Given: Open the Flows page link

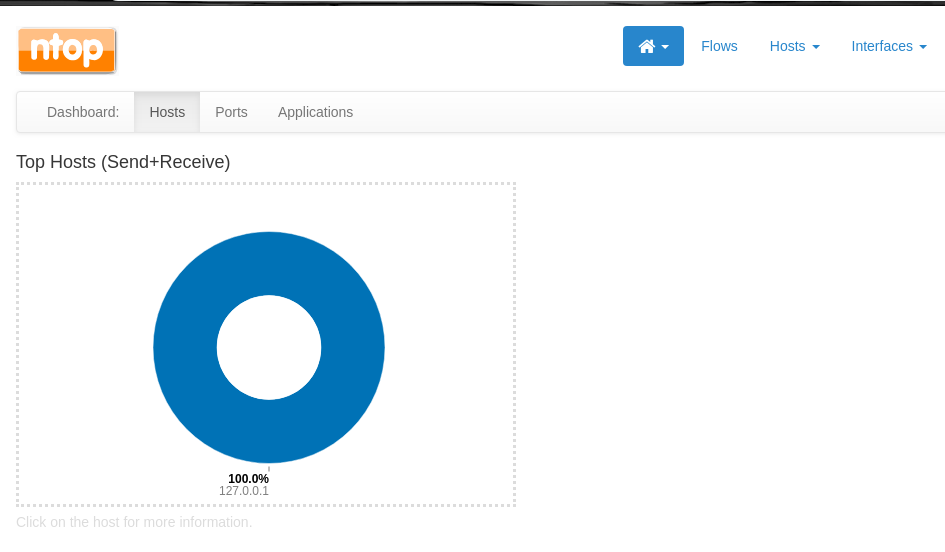Looking at the screenshot, I should 719,46.
